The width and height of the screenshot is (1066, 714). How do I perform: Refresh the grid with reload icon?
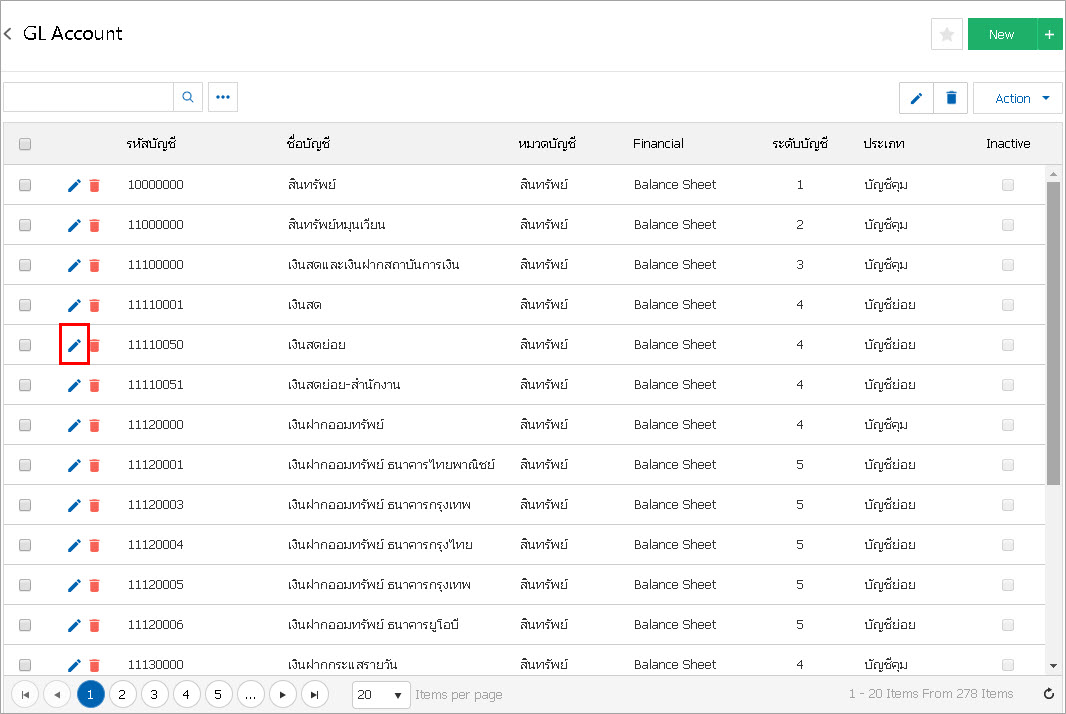click(x=1048, y=694)
